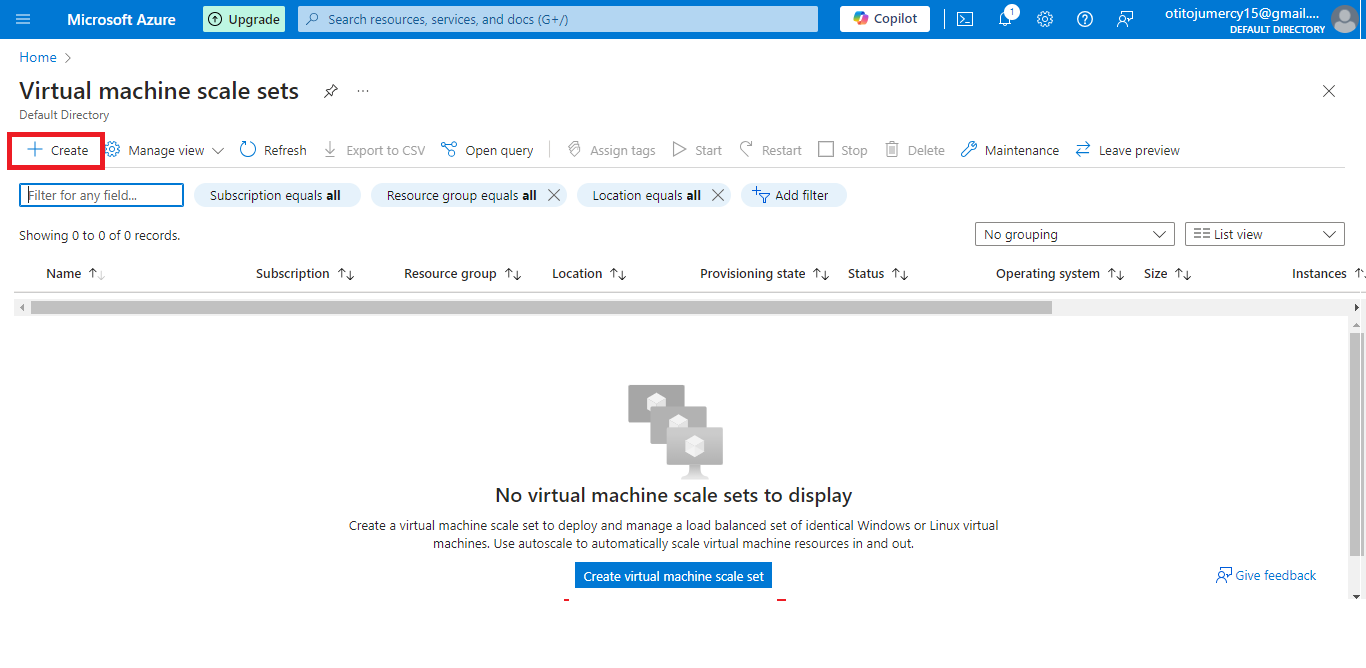The width and height of the screenshot is (1366, 668).
Task: Click the Microsoft Azure logo text
Action: (x=121, y=19)
